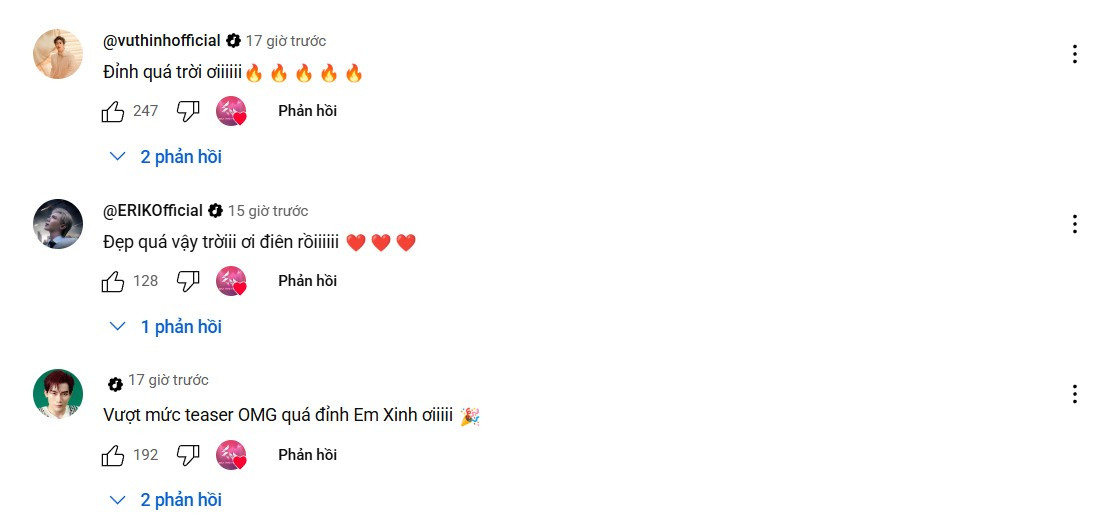Open the @vuthinhofficial channel link
This screenshot has width=1118, height=525.
[162, 41]
